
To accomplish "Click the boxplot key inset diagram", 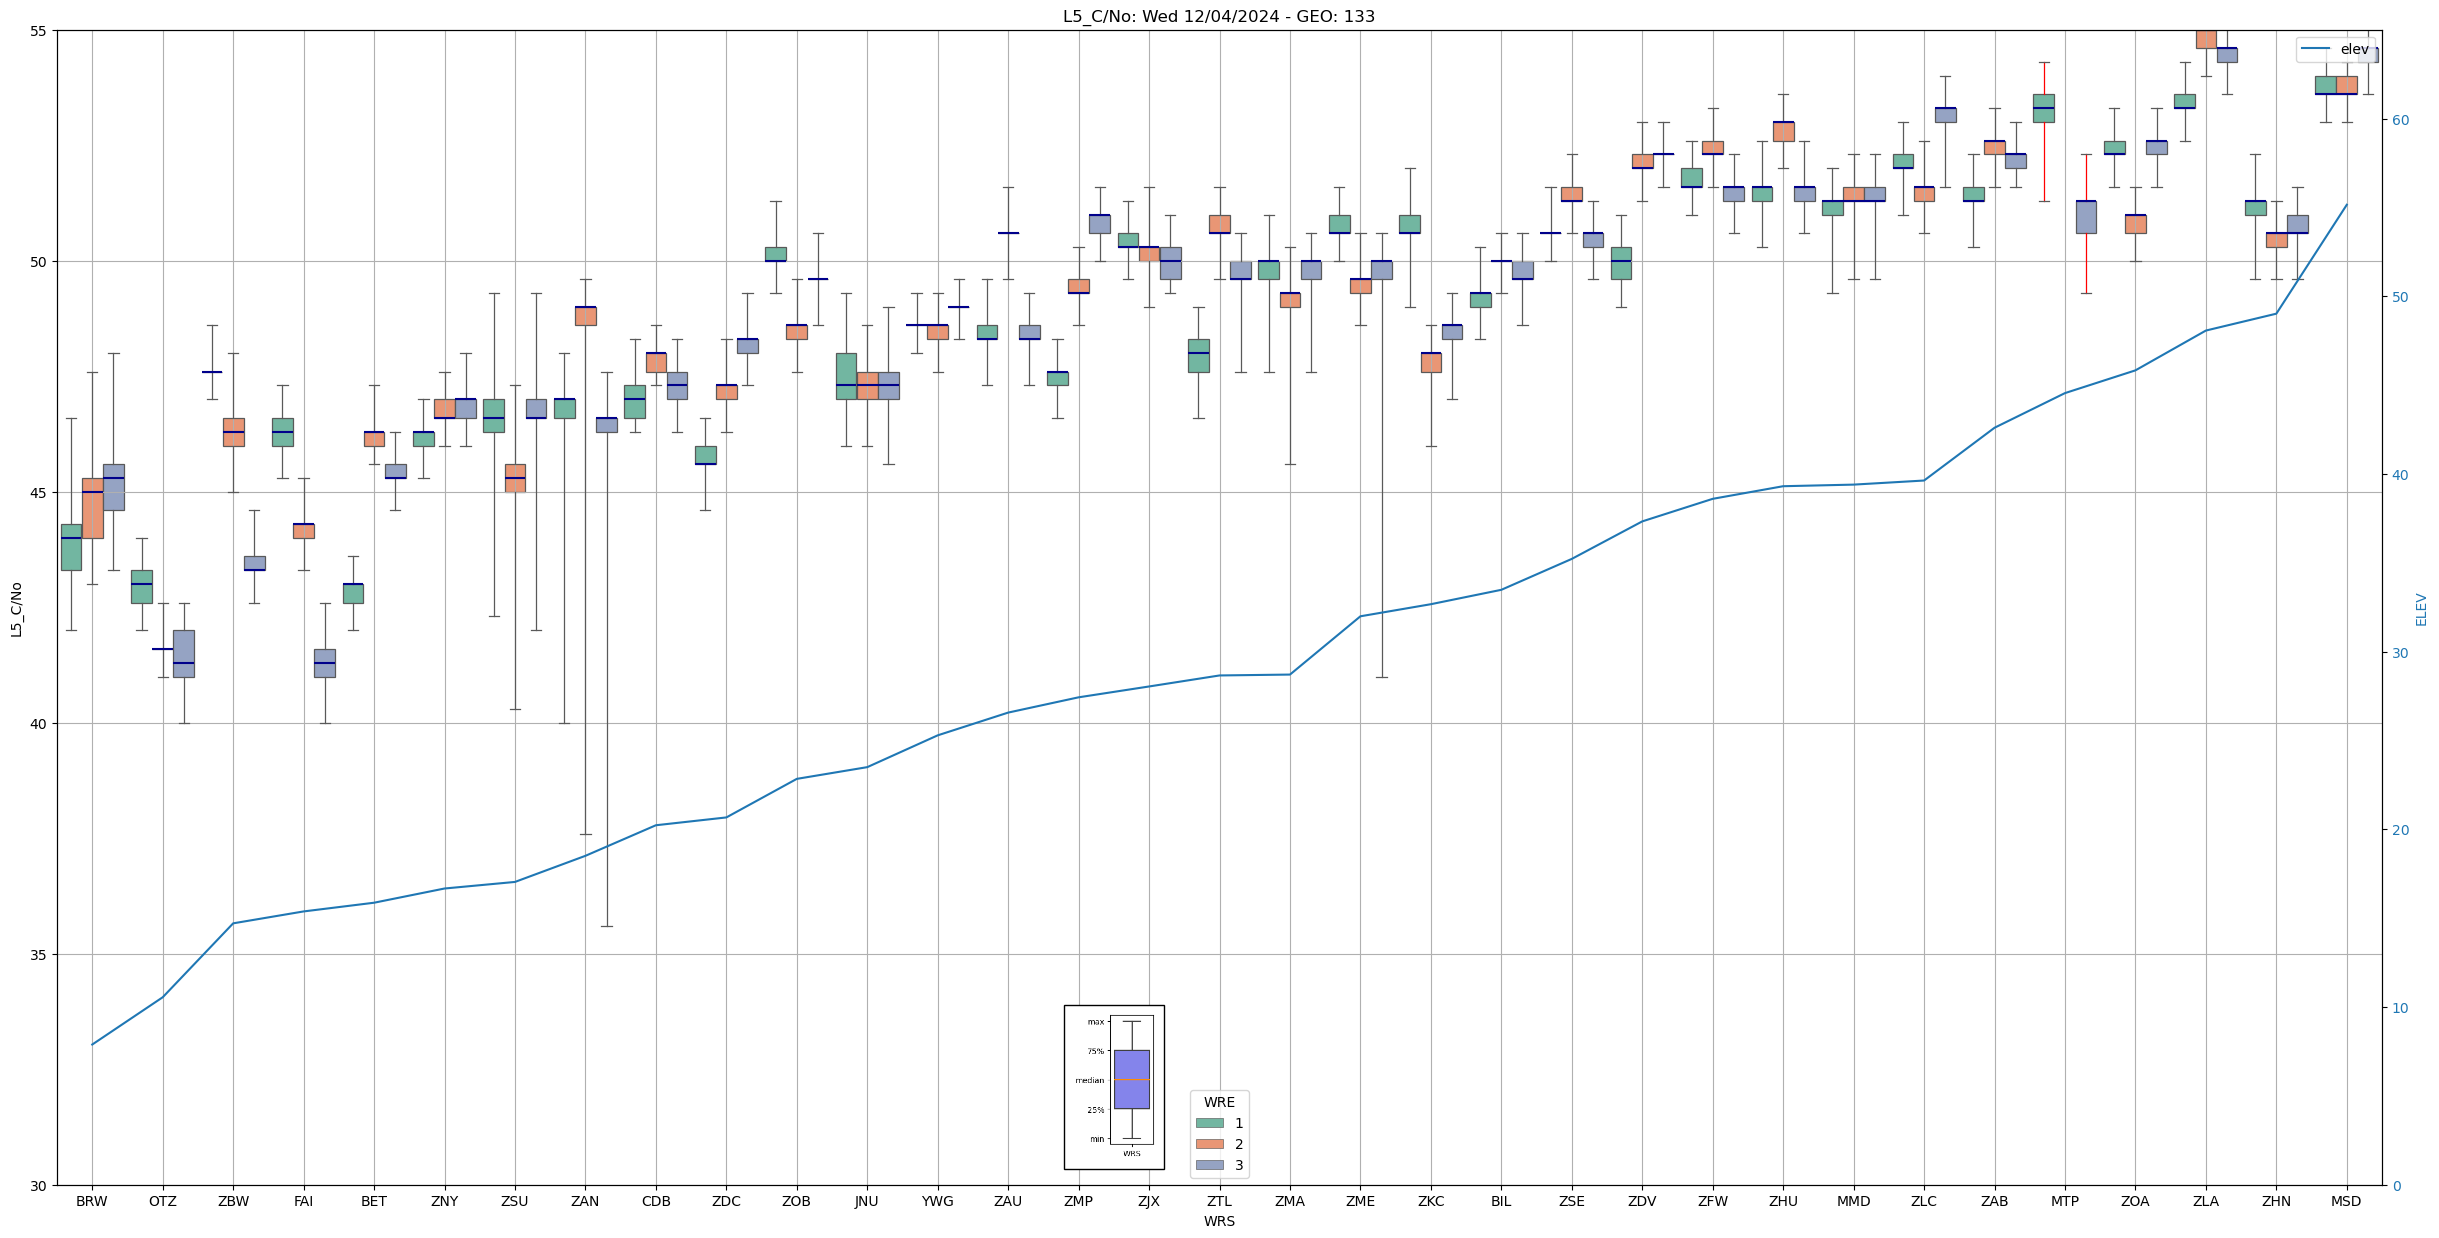I will [x=1114, y=1087].
